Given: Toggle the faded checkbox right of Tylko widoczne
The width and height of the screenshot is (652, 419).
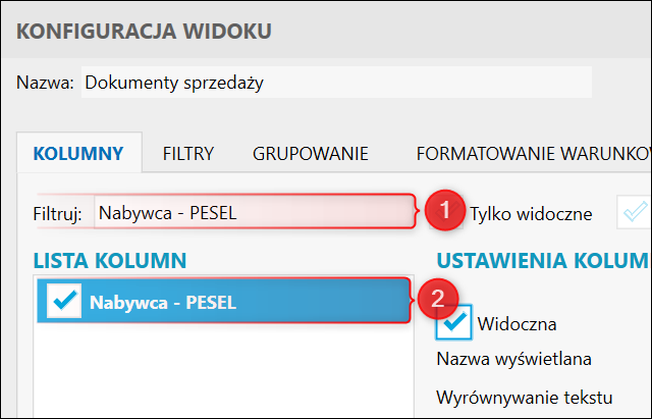Looking at the screenshot, I should (x=635, y=212).
